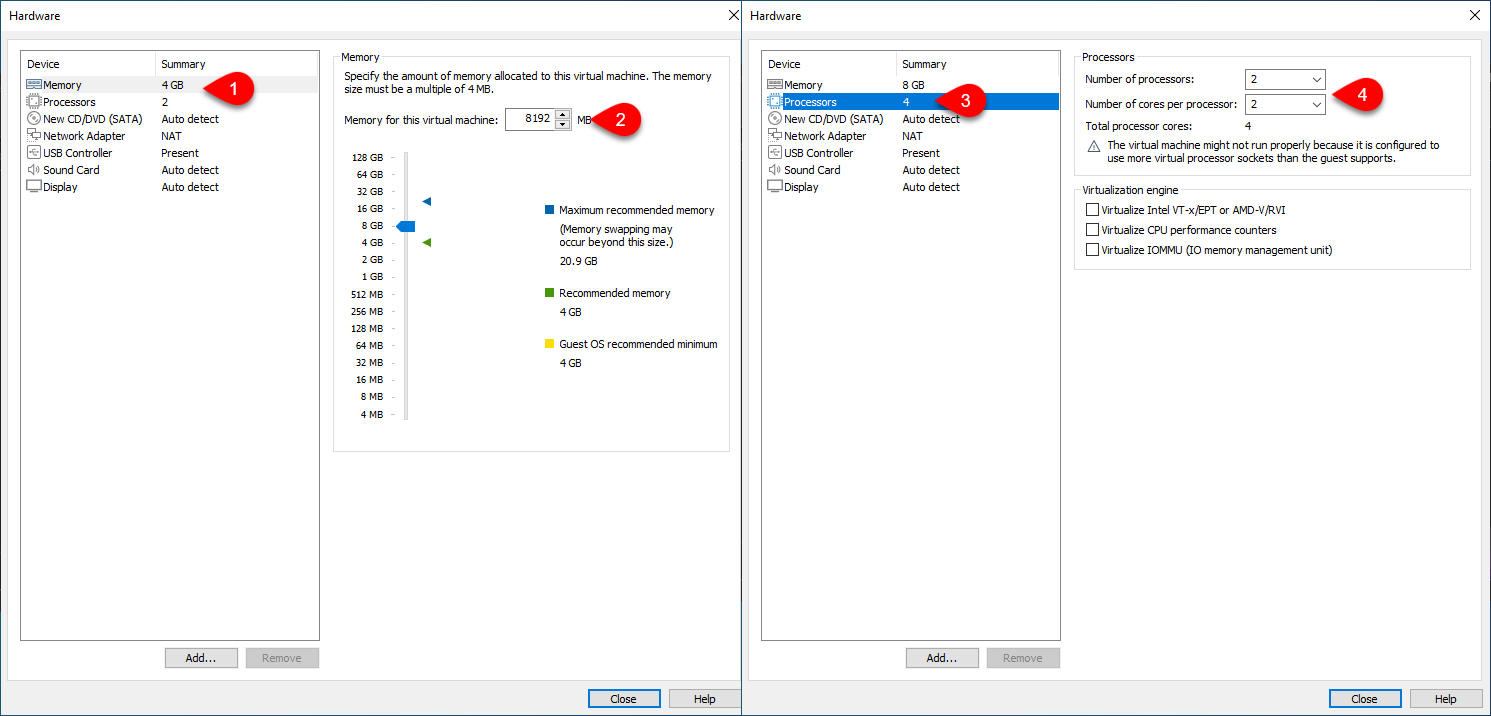Click the blue maximum recommended memory marker
1491x716 pixels.
tap(427, 202)
